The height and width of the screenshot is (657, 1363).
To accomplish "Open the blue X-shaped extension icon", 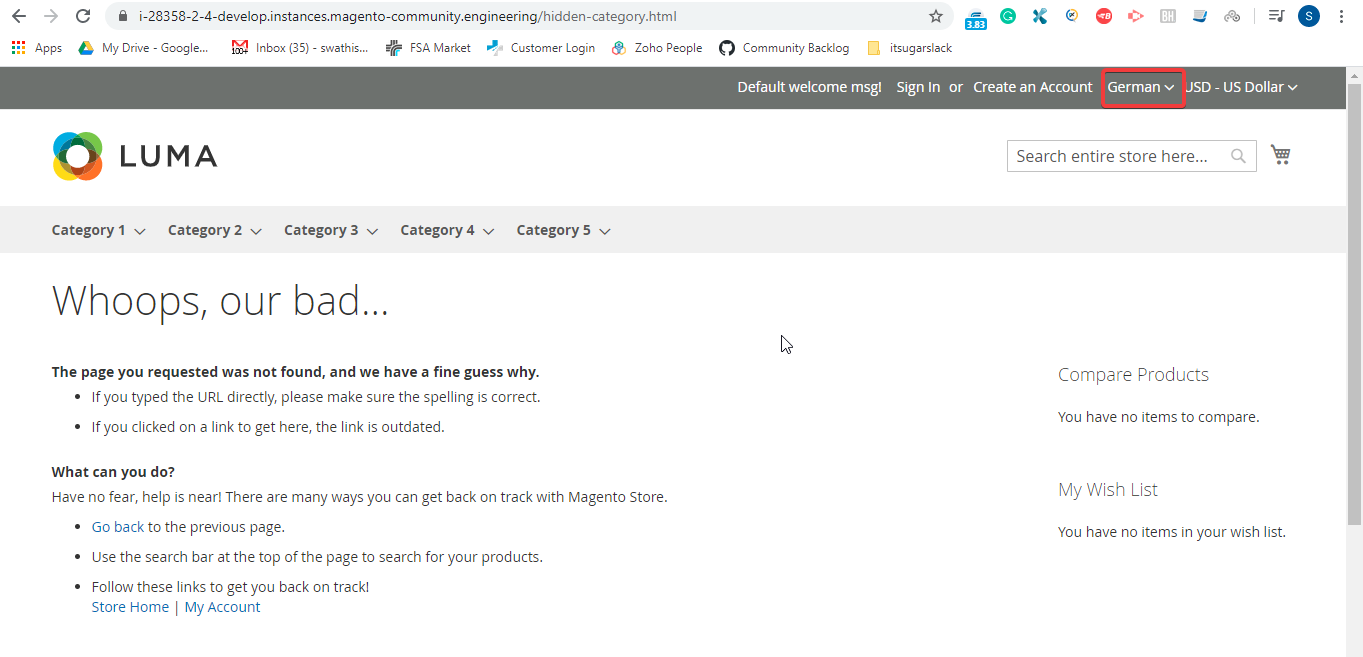I will 1040,16.
